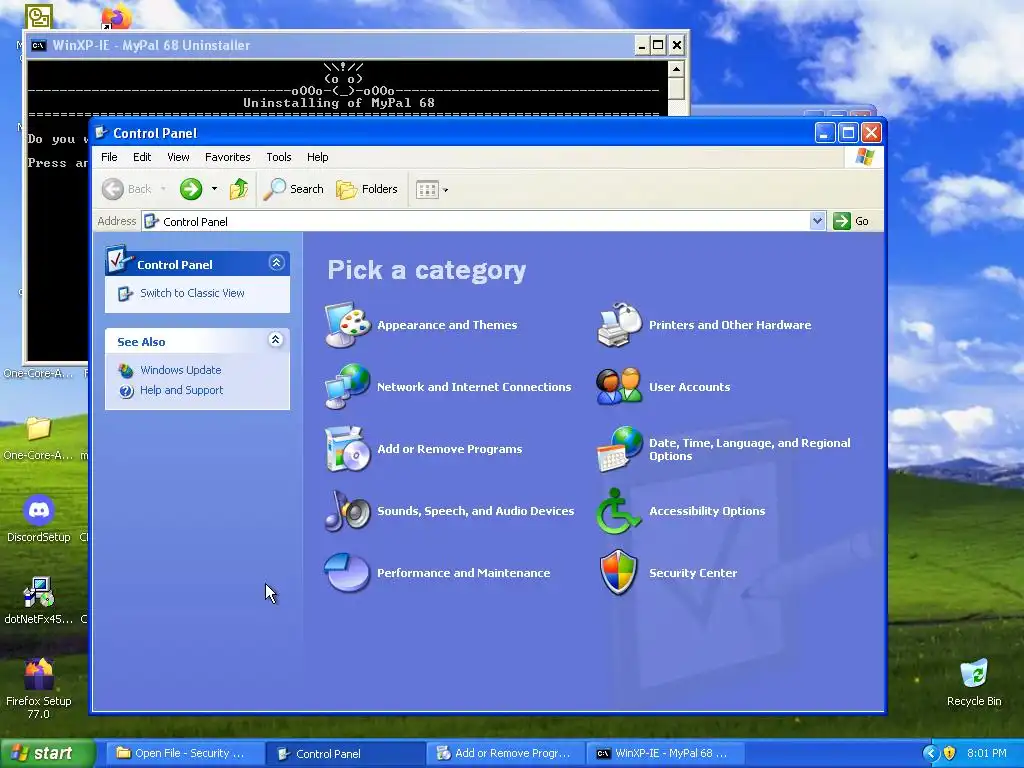Open the Appearance and Themes category icon
1024x768 pixels.
click(x=347, y=325)
